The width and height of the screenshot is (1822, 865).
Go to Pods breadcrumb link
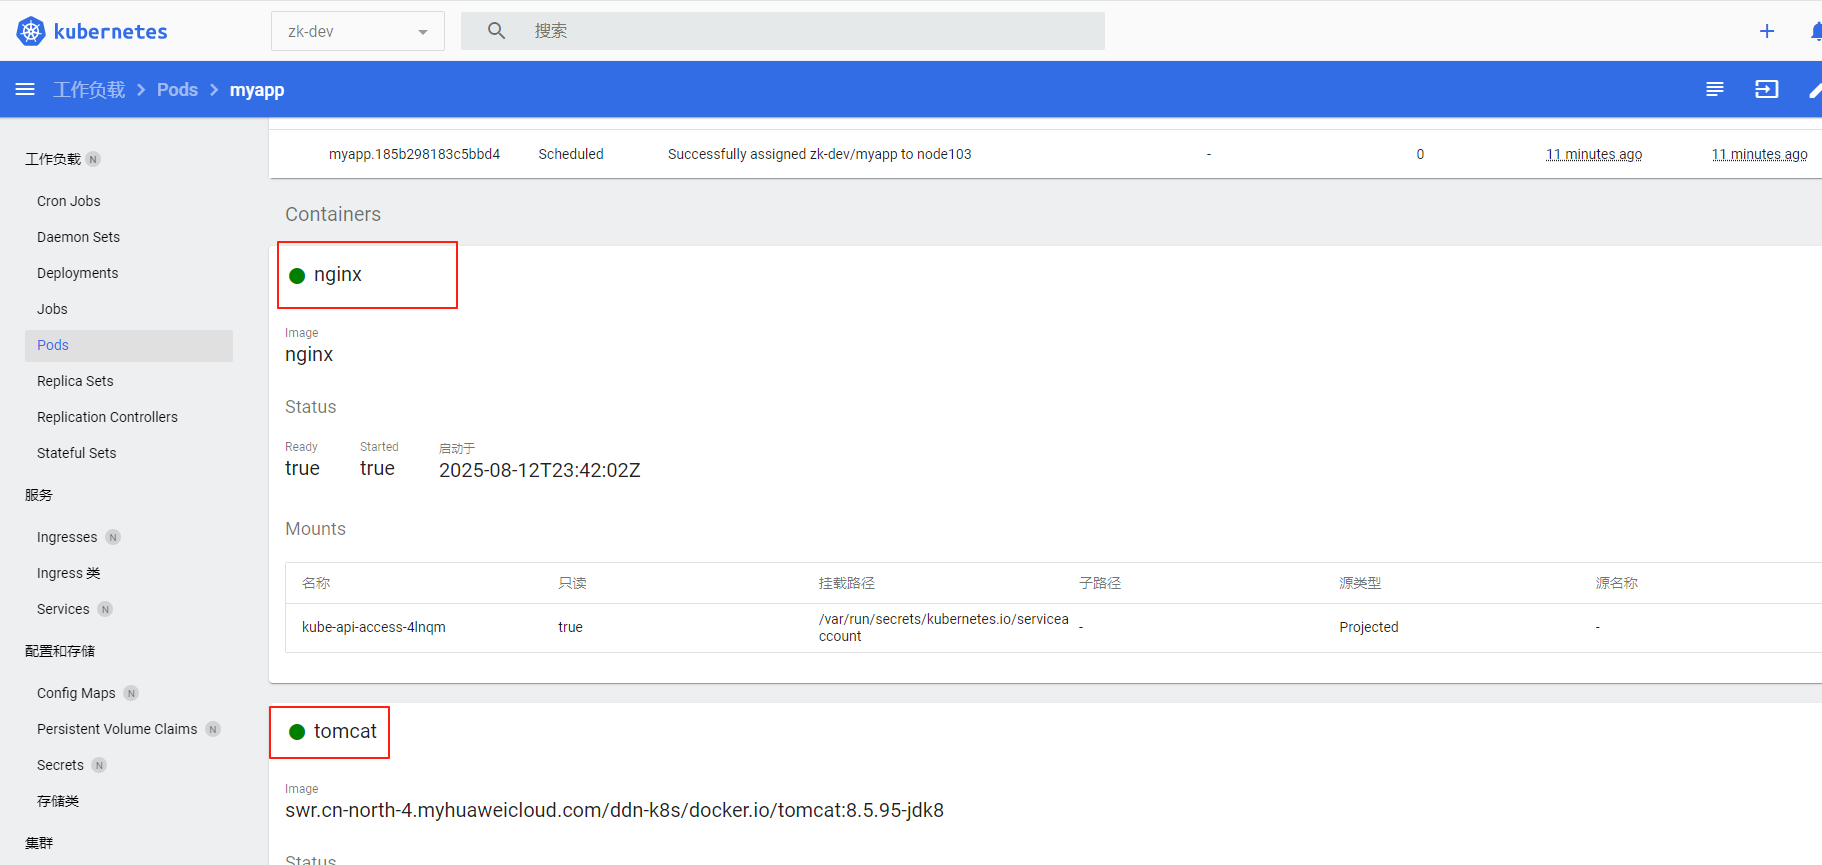(177, 90)
